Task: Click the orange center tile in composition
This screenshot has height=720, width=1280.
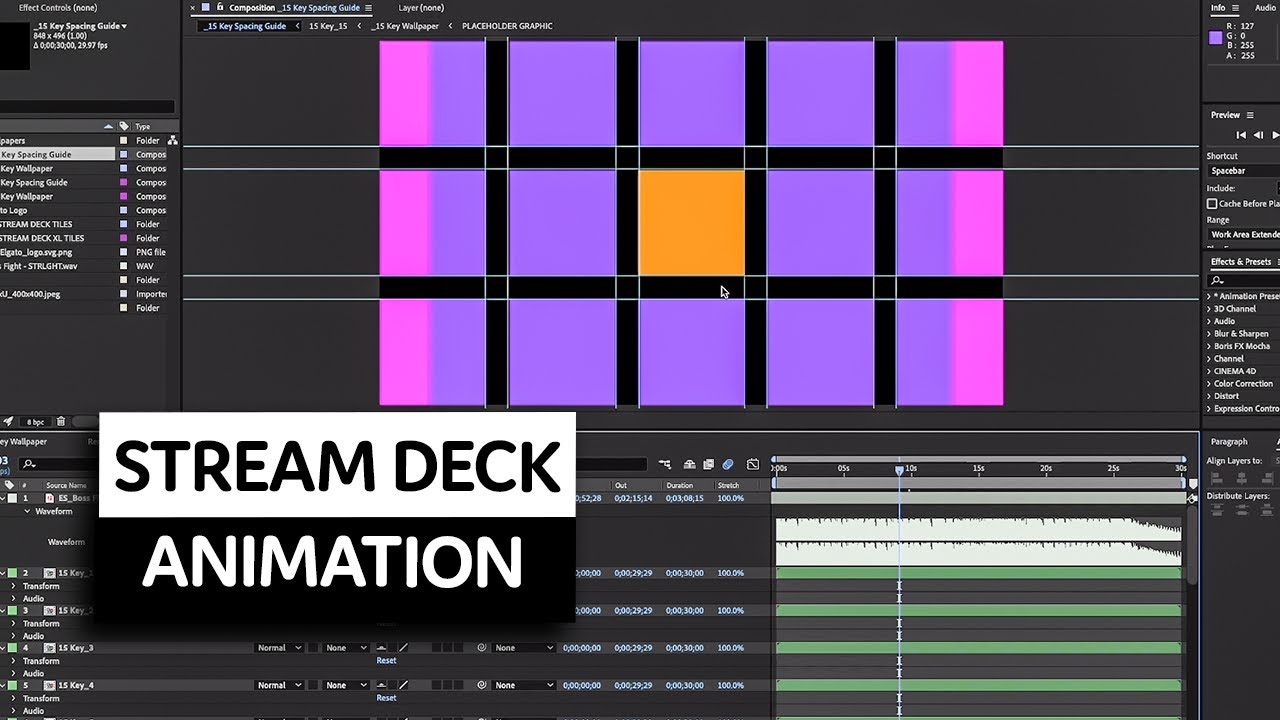Action: (692, 222)
